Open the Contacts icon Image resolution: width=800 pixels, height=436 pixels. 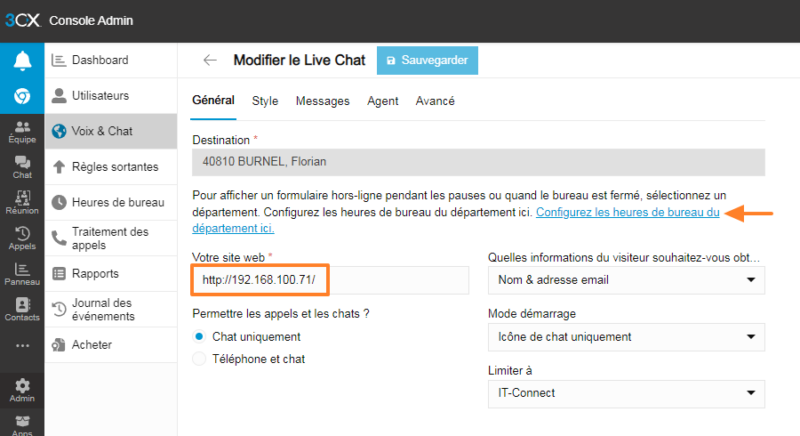pyautogui.click(x=22, y=310)
